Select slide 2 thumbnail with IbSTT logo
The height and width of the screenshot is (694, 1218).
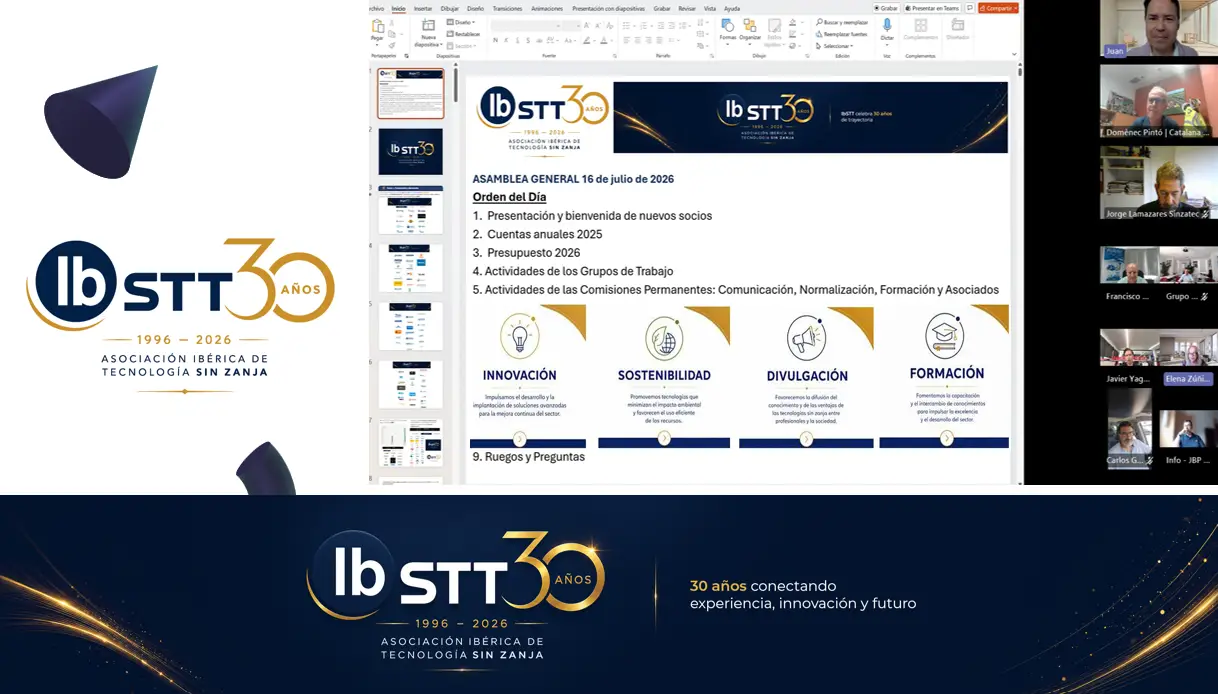click(x=410, y=151)
